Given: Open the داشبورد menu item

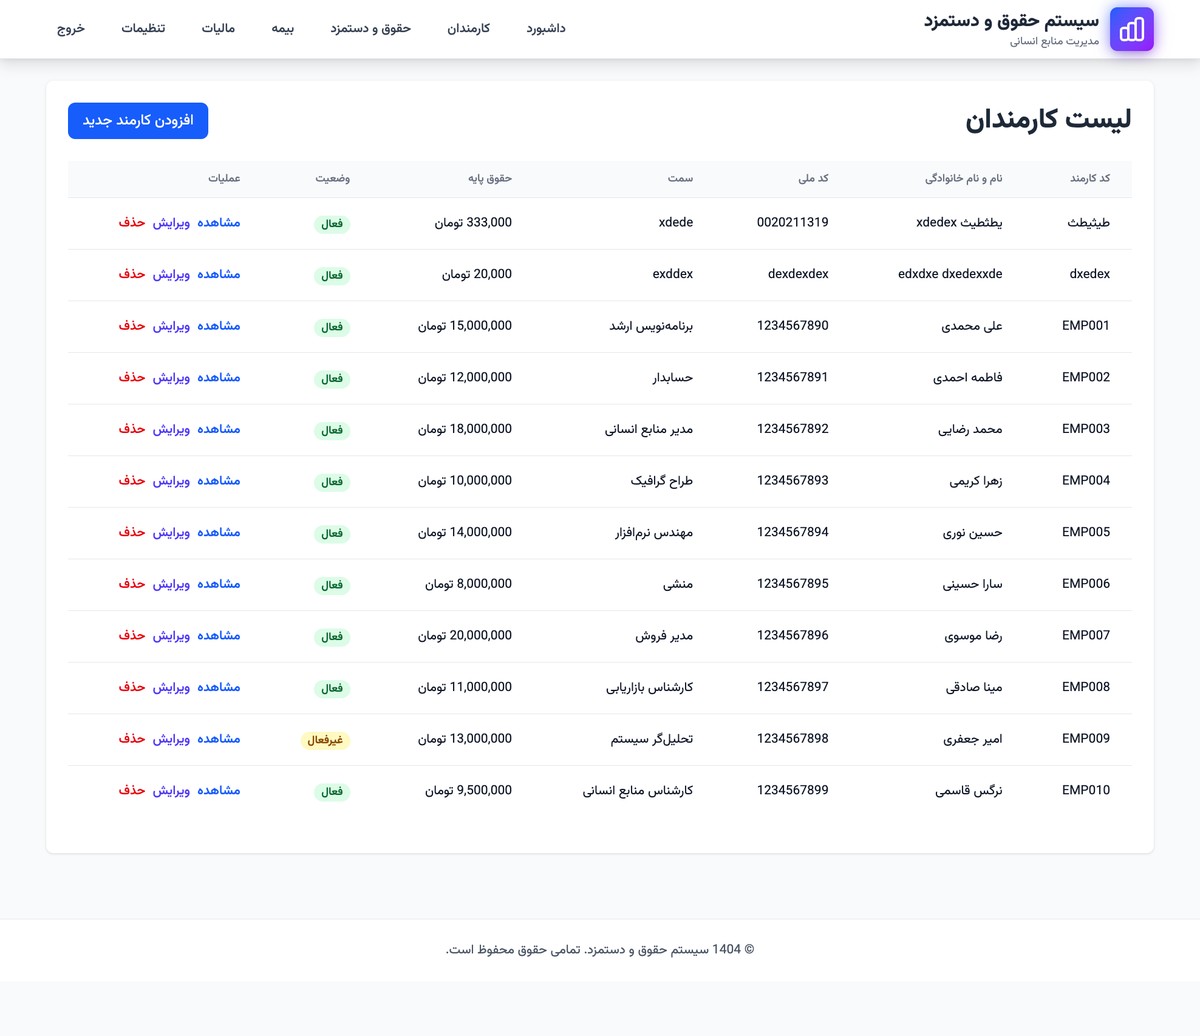Looking at the screenshot, I should click(546, 28).
